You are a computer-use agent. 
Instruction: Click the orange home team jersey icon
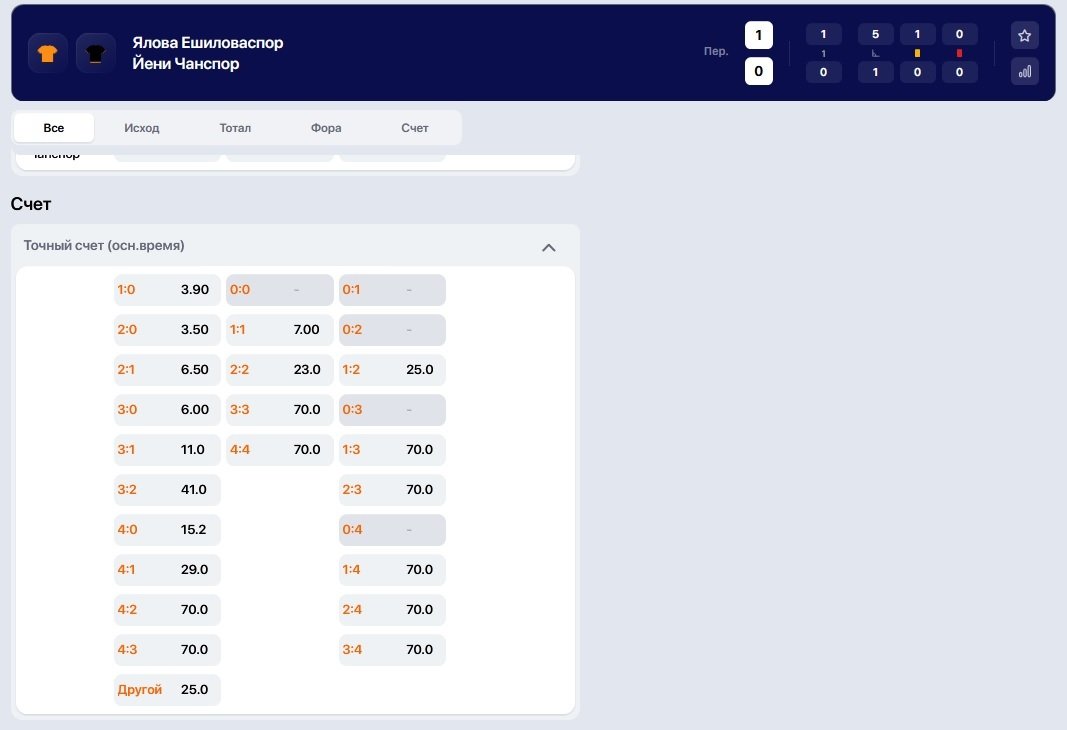coord(48,53)
